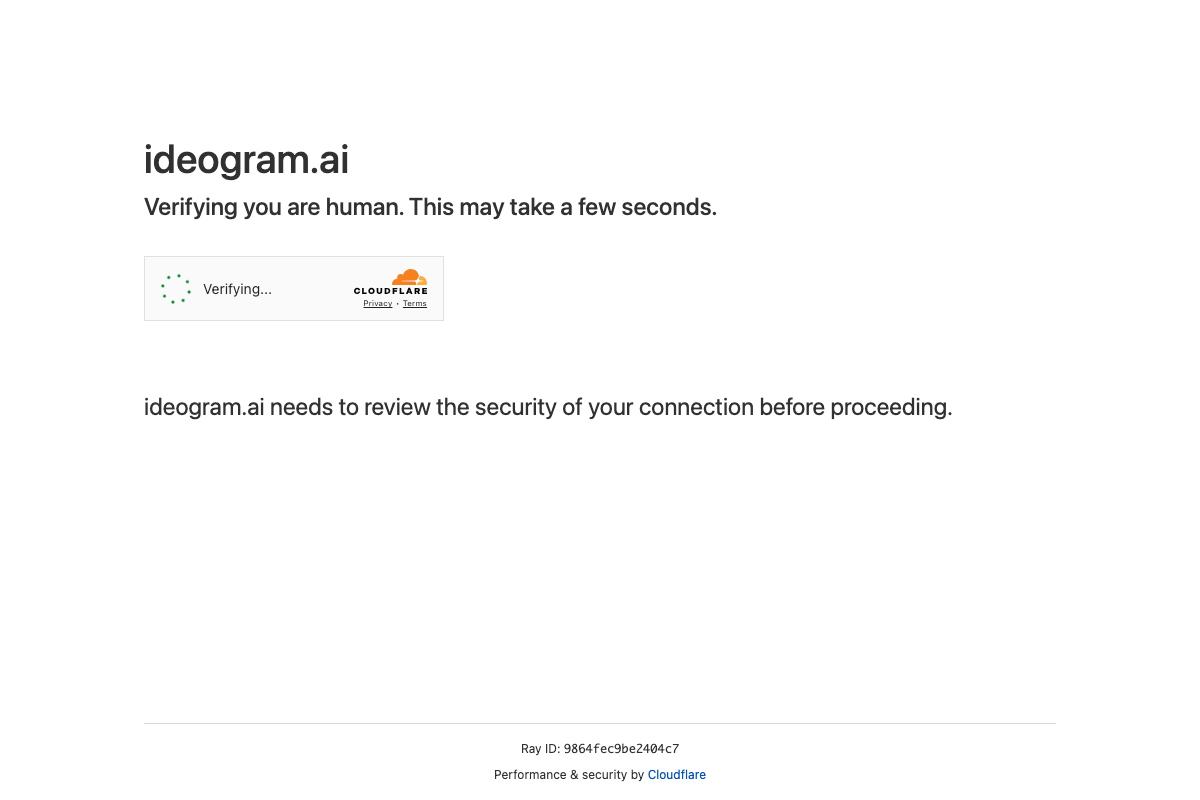Click the blank middle area of verification widget
Screen dimensions: 1200x800
310,289
